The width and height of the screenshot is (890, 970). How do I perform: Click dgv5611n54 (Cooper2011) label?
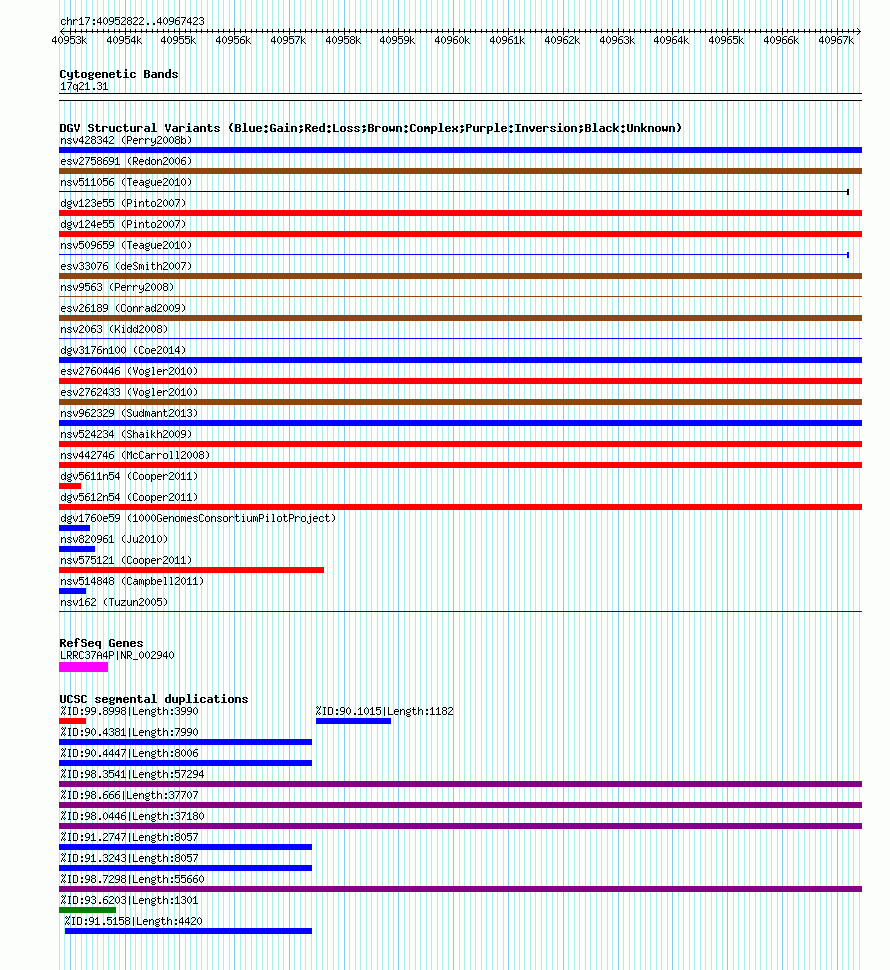coord(129,477)
